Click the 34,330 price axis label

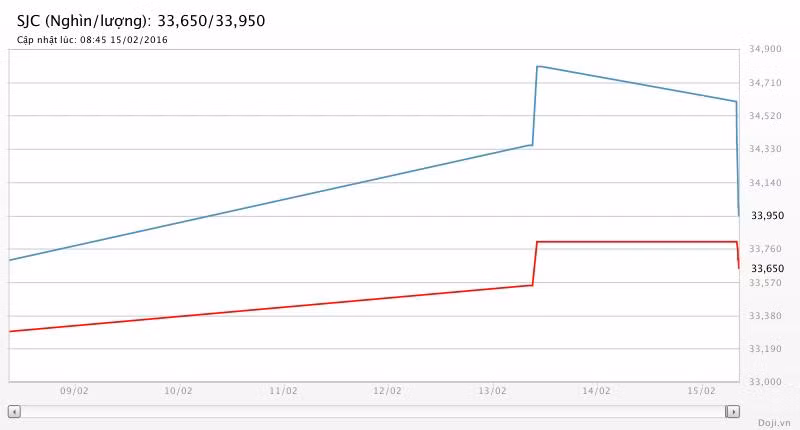[765, 149]
